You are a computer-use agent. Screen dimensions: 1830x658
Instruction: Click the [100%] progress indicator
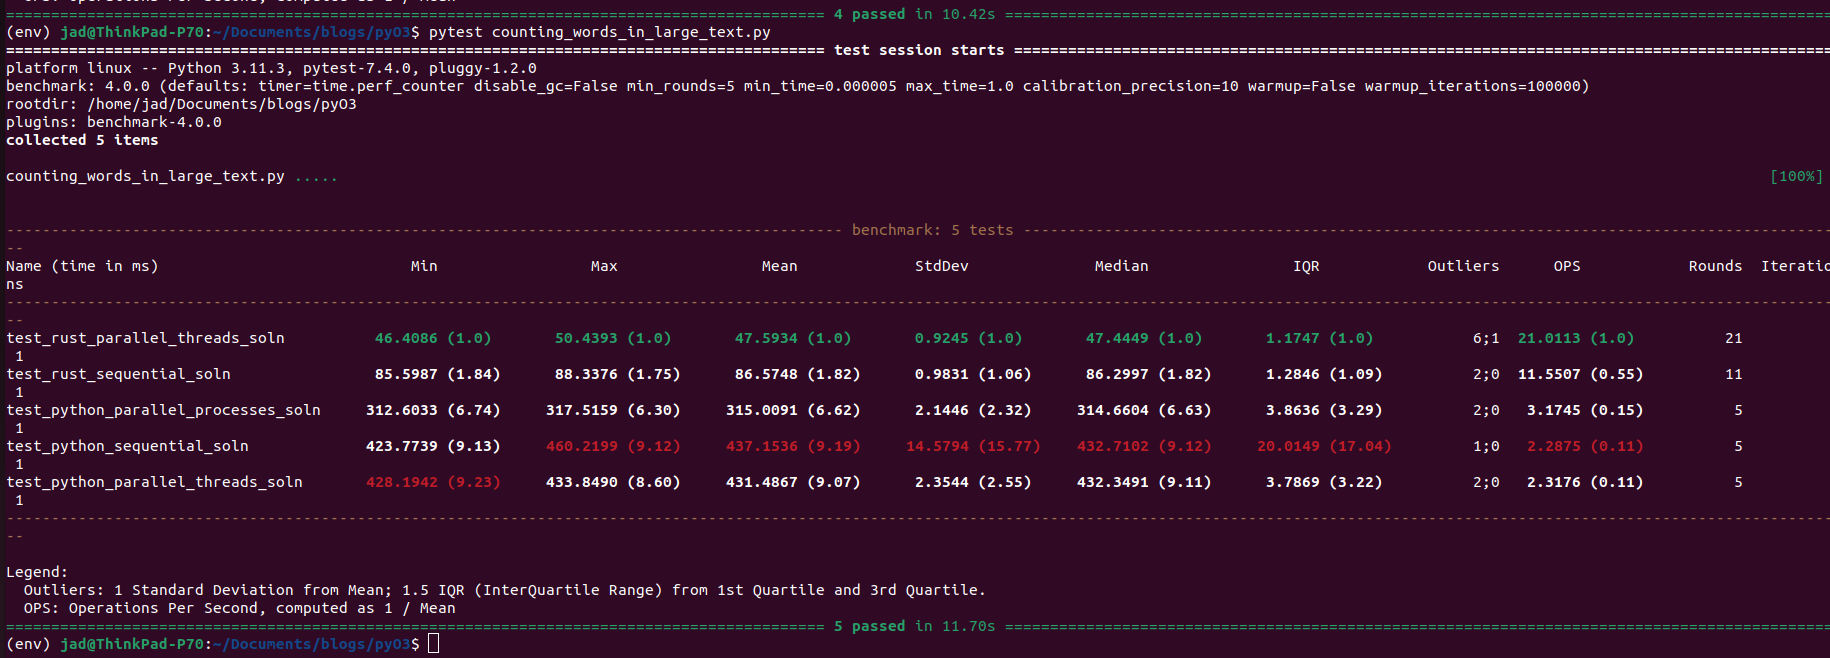click(1796, 176)
